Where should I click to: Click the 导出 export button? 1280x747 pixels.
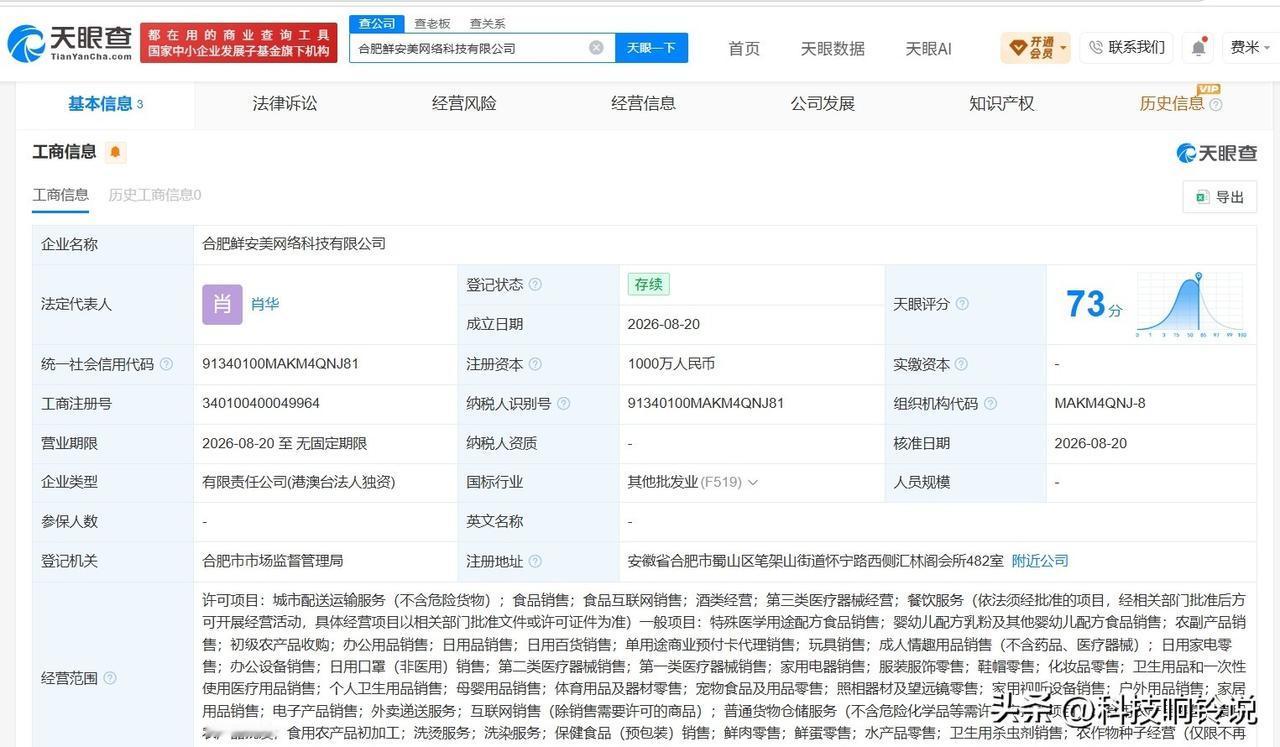[x=1219, y=198]
